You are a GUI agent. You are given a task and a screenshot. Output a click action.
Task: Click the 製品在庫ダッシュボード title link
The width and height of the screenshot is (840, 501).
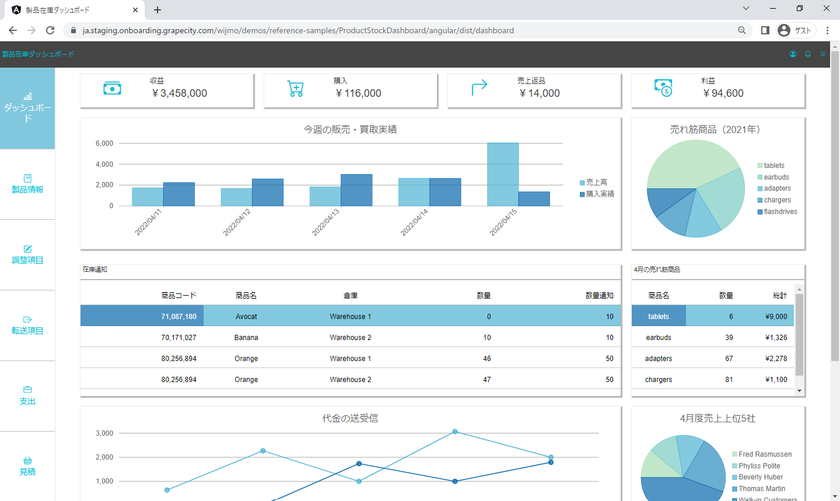point(38,54)
